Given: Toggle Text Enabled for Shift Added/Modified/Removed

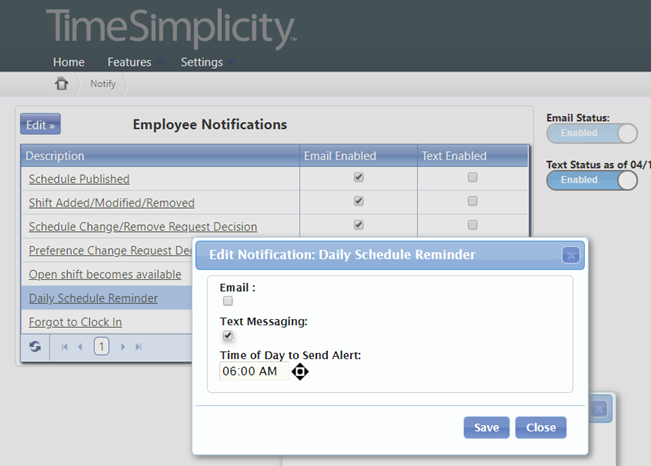Looking at the screenshot, I should 472,201.
